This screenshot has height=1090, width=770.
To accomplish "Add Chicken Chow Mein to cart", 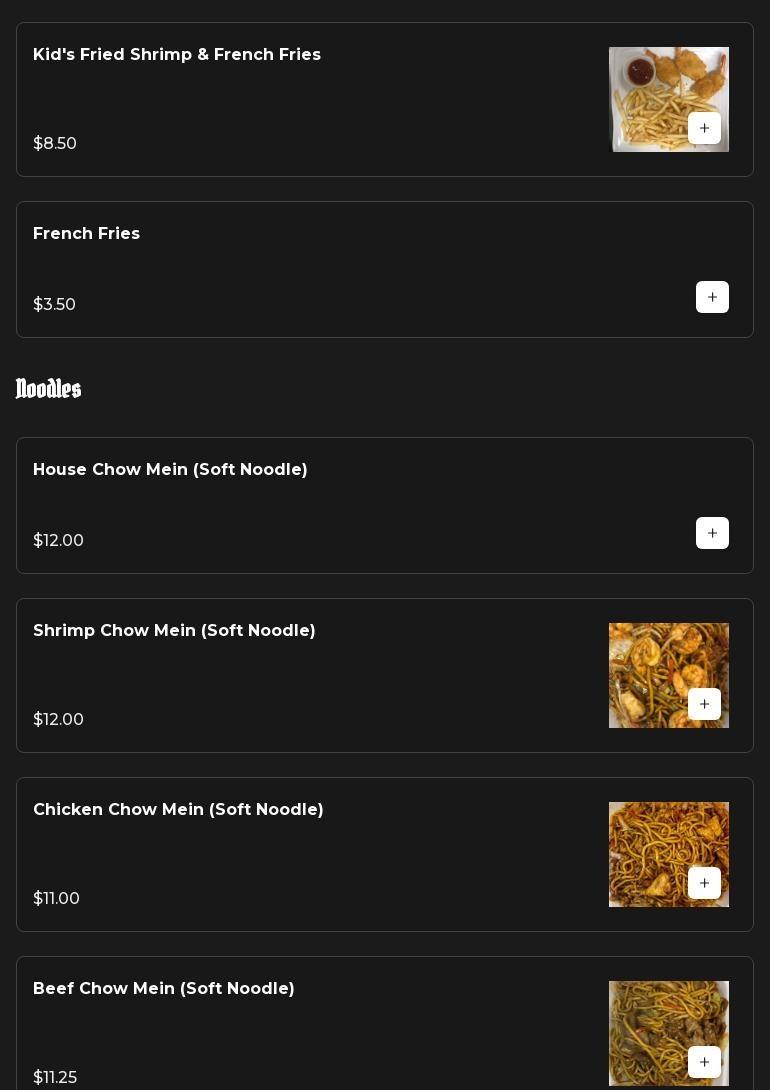I will point(704,883).
